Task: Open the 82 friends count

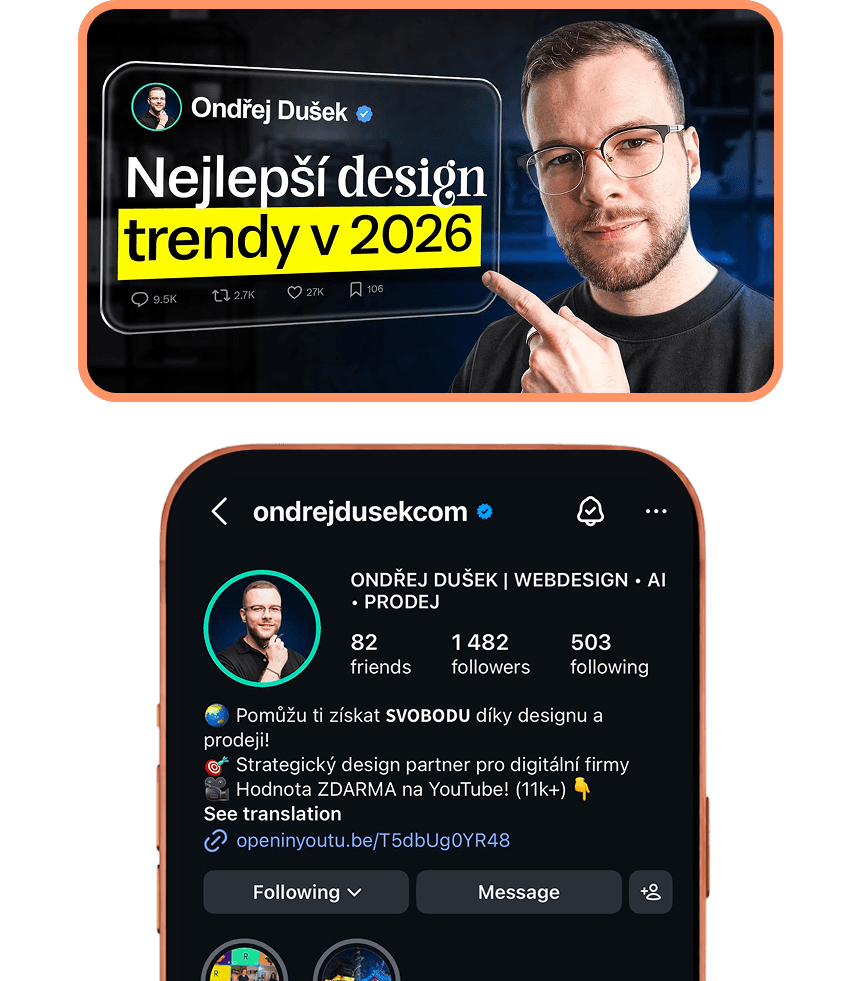Action: point(380,654)
